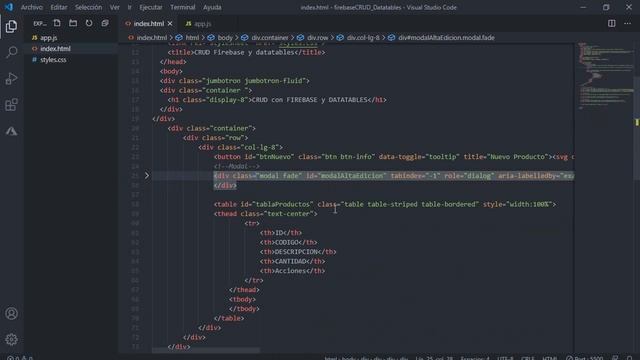Close the index.html tab

pos(170,24)
